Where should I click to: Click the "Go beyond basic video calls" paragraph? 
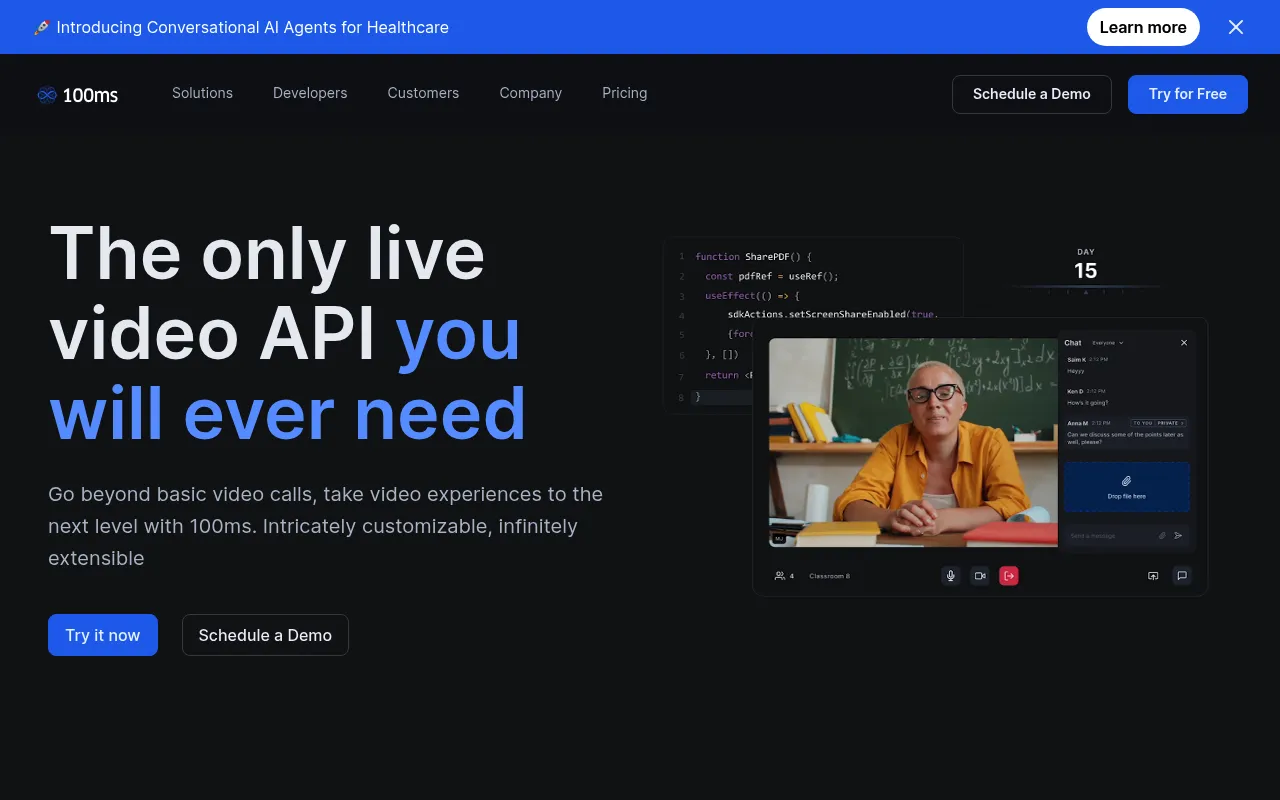pos(326,526)
